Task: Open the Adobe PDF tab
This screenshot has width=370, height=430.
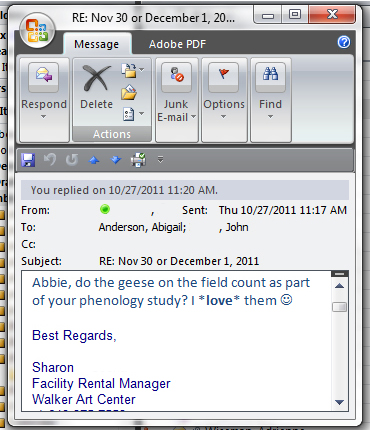Action: point(177,44)
